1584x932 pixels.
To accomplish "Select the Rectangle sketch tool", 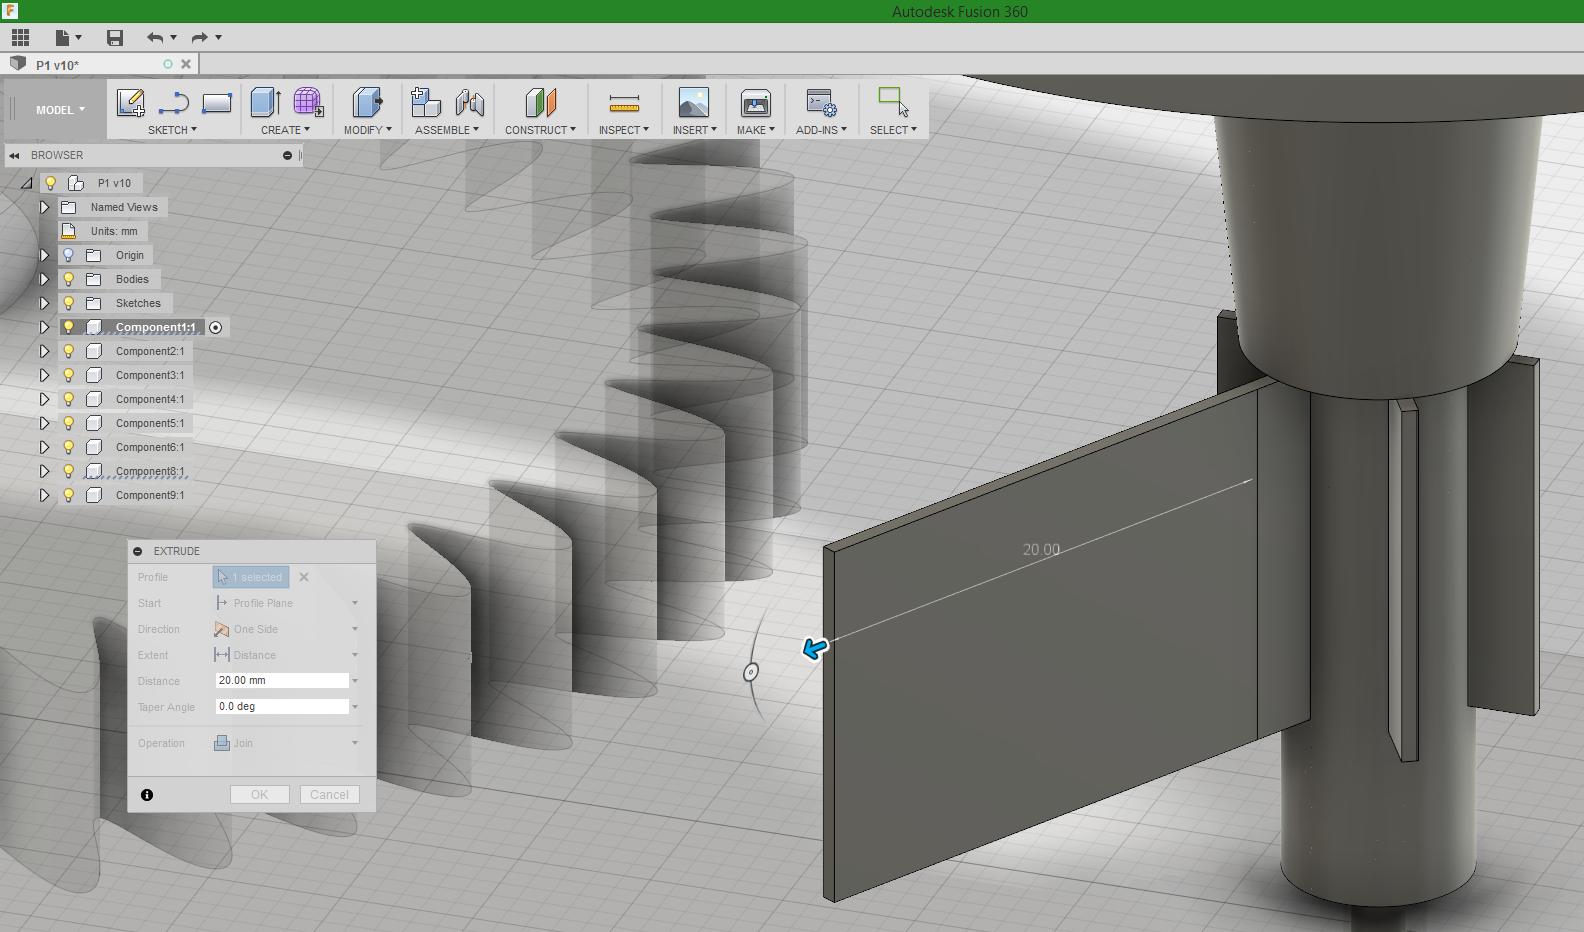I will (x=217, y=103).
